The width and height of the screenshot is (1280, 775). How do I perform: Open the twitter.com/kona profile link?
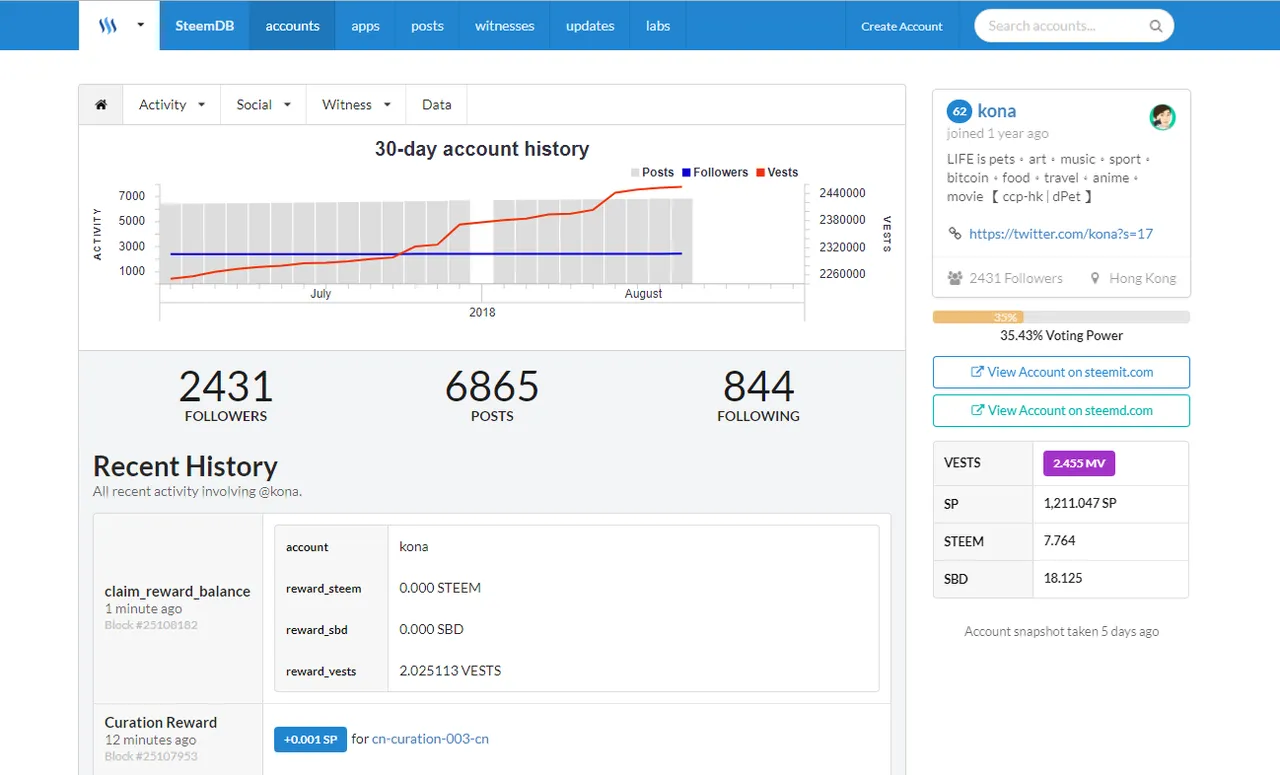coord(1061,233)
